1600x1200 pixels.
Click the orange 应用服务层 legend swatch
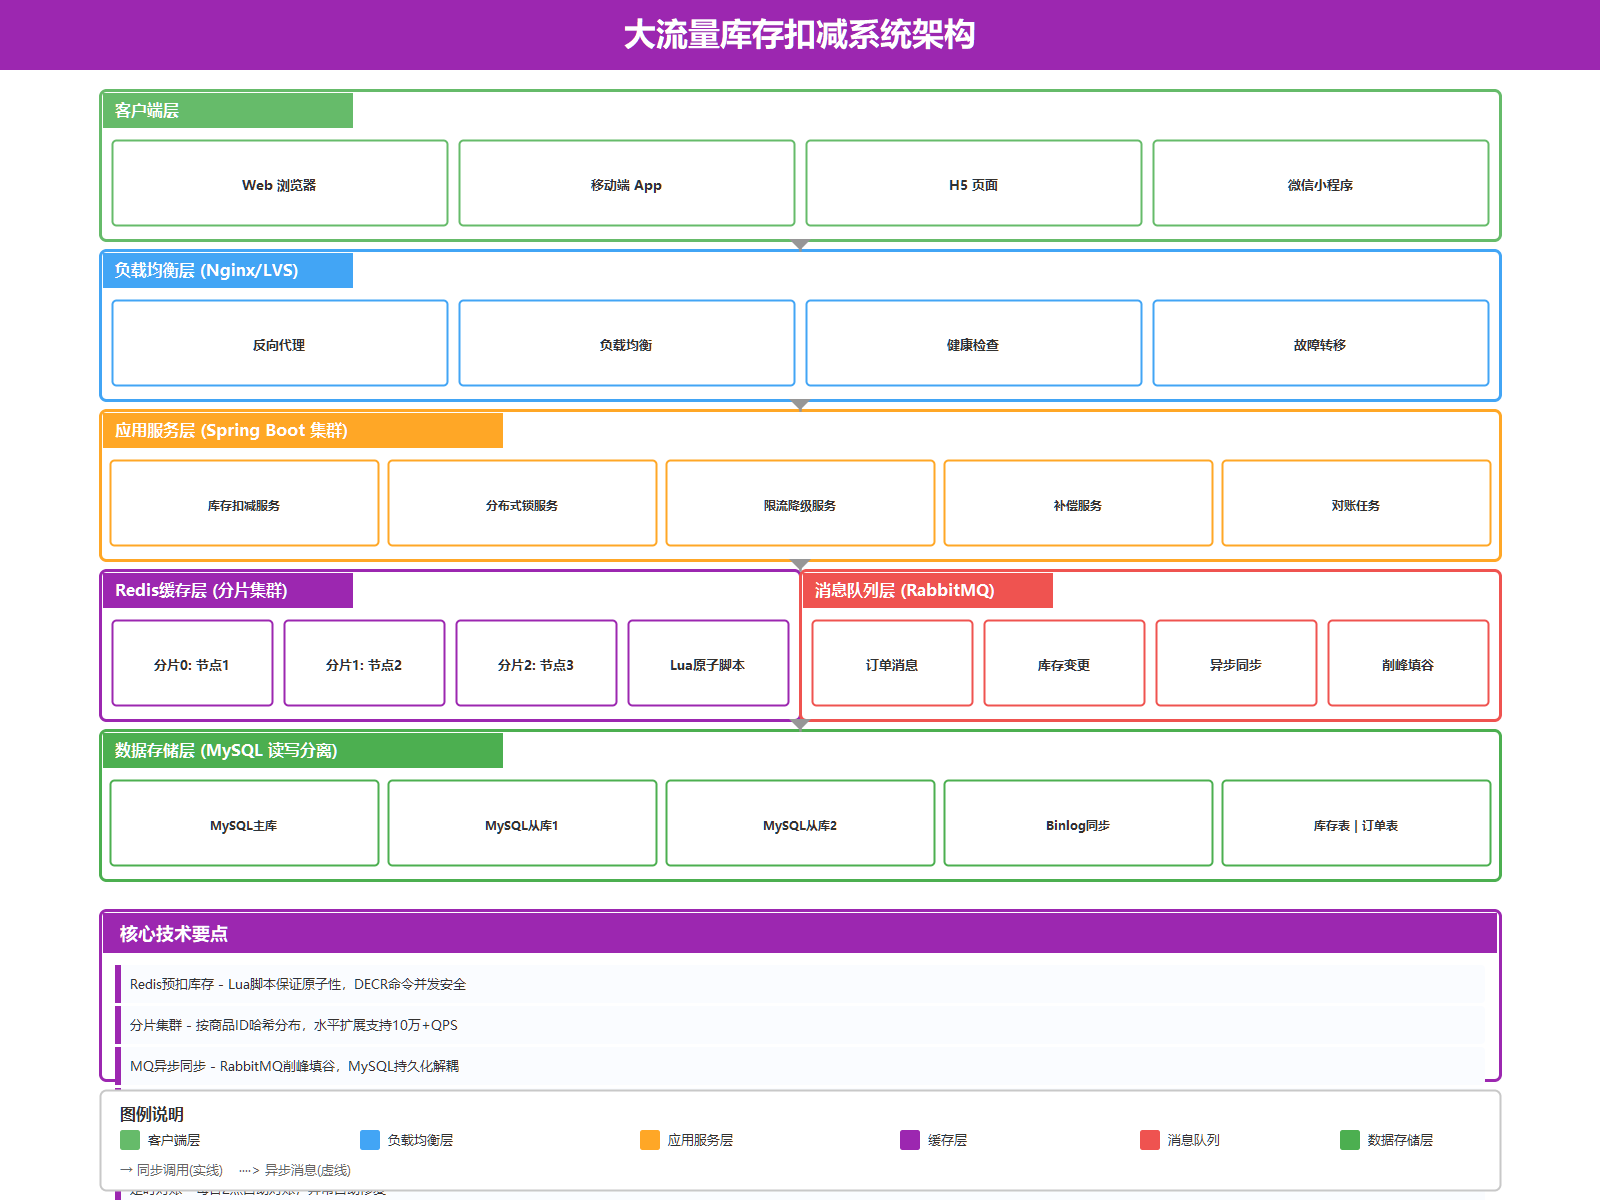click(x=650, y=1140)
